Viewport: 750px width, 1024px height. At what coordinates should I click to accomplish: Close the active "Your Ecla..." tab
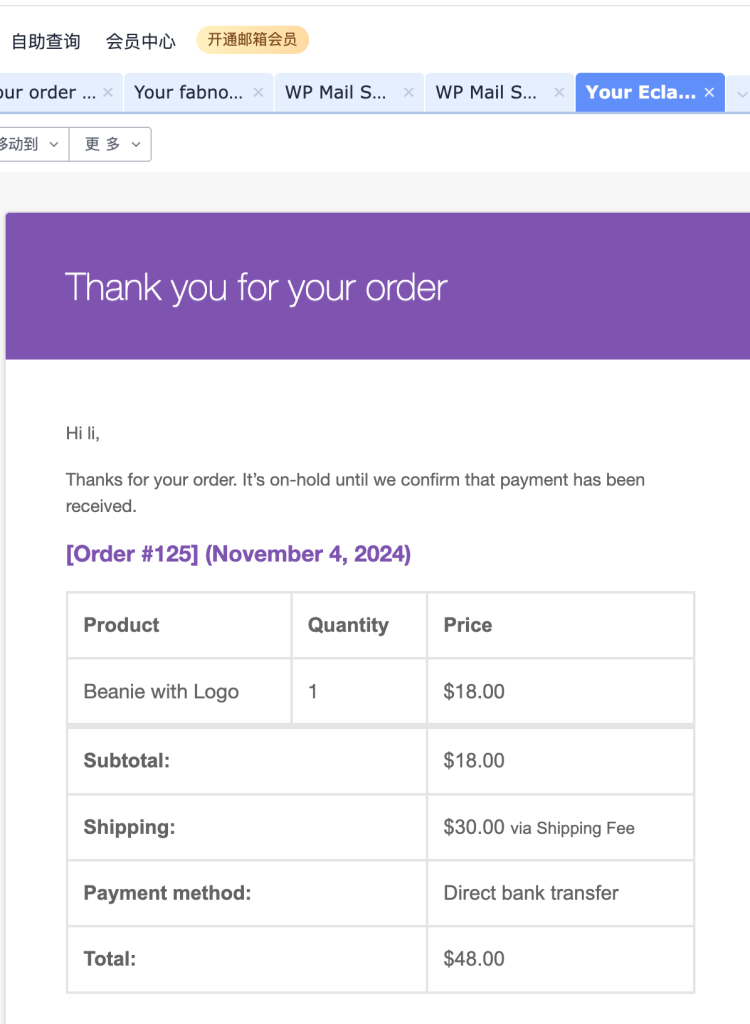click(709, 92)
